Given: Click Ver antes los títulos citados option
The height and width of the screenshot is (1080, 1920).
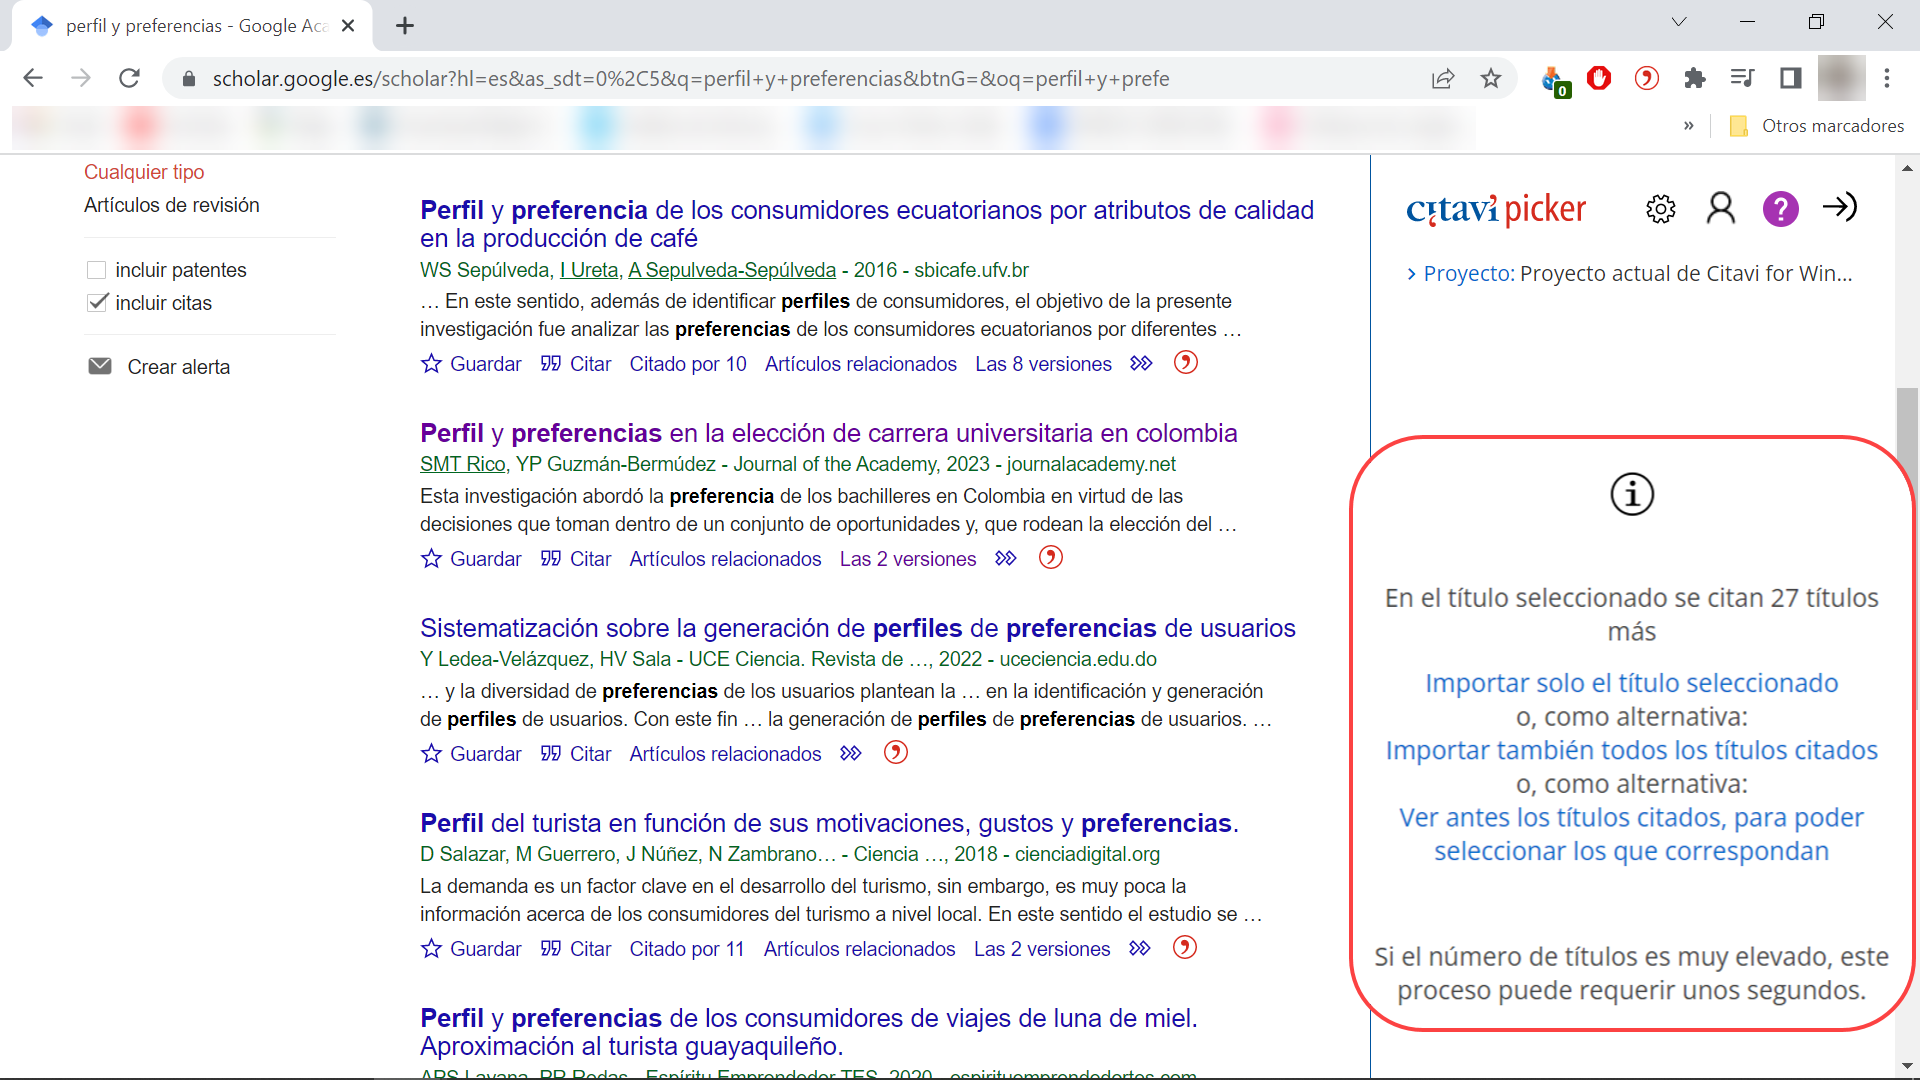Looking at the screenshot, I should click(1631, 834).
